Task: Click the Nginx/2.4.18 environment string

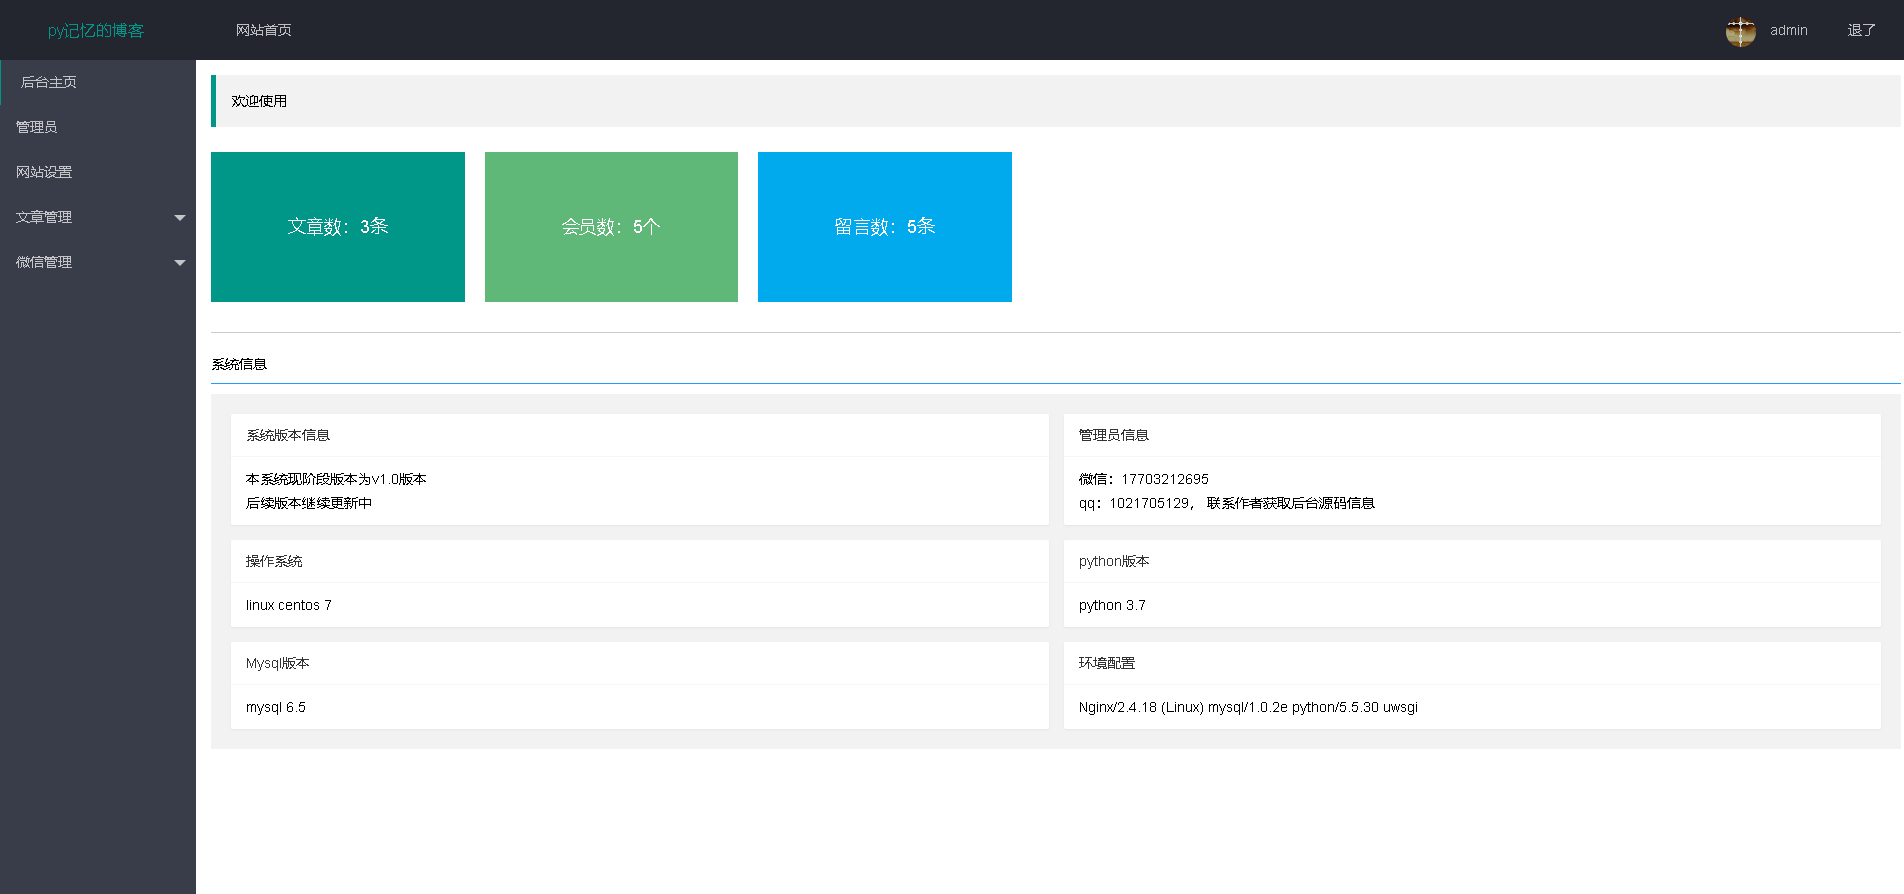Action: [x=1248, y=707]
